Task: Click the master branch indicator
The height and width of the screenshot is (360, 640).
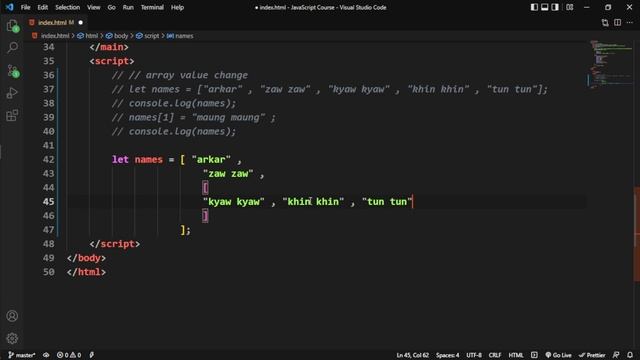Action: click(22, 355)
